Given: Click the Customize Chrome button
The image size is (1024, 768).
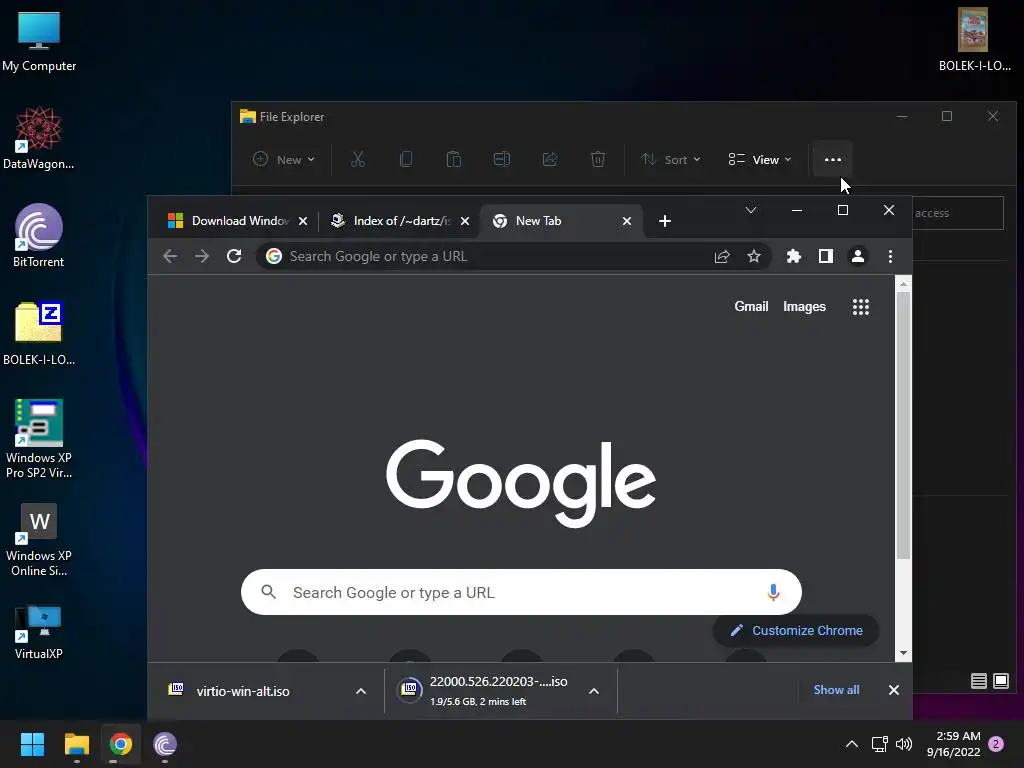Looking at the screenshot, I should [796, 630].
